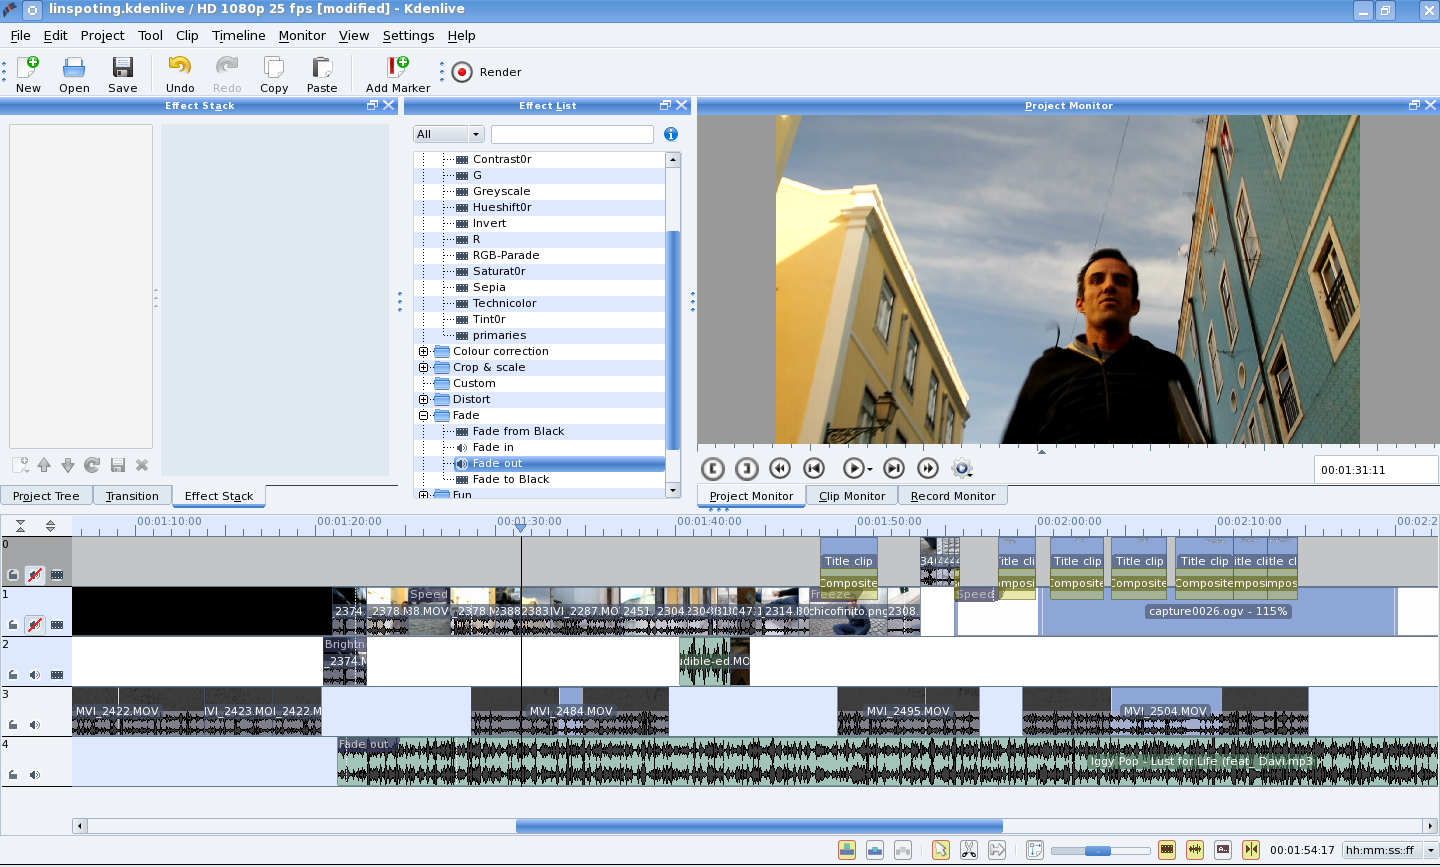The image size is (1440, 867).
Task: Open the hh:mm:ss::ff timecode format dropdown
Action: [x=1389, y=850]
